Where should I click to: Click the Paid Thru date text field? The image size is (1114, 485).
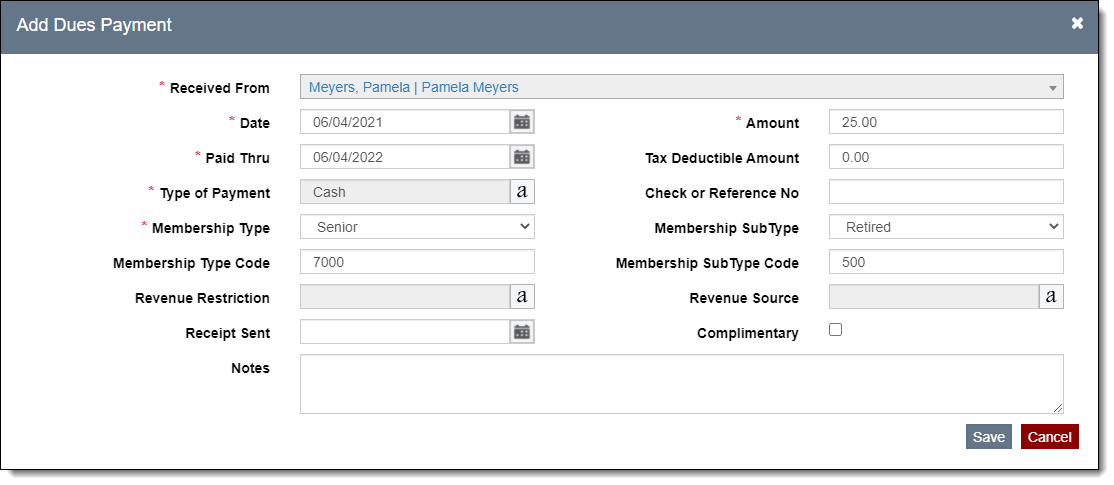click(405, 157)
